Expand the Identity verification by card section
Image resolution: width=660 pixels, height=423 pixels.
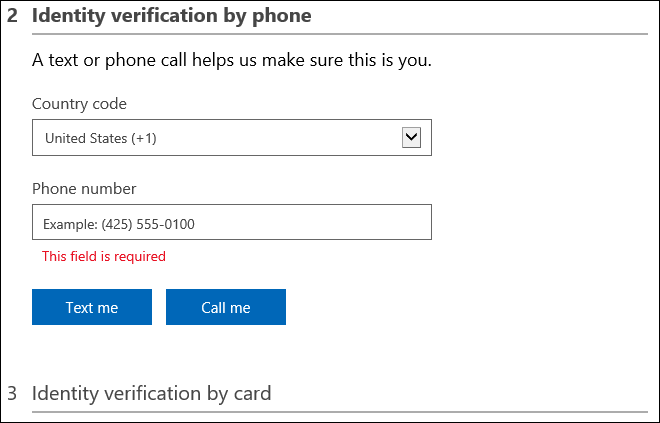pos(151,393)
